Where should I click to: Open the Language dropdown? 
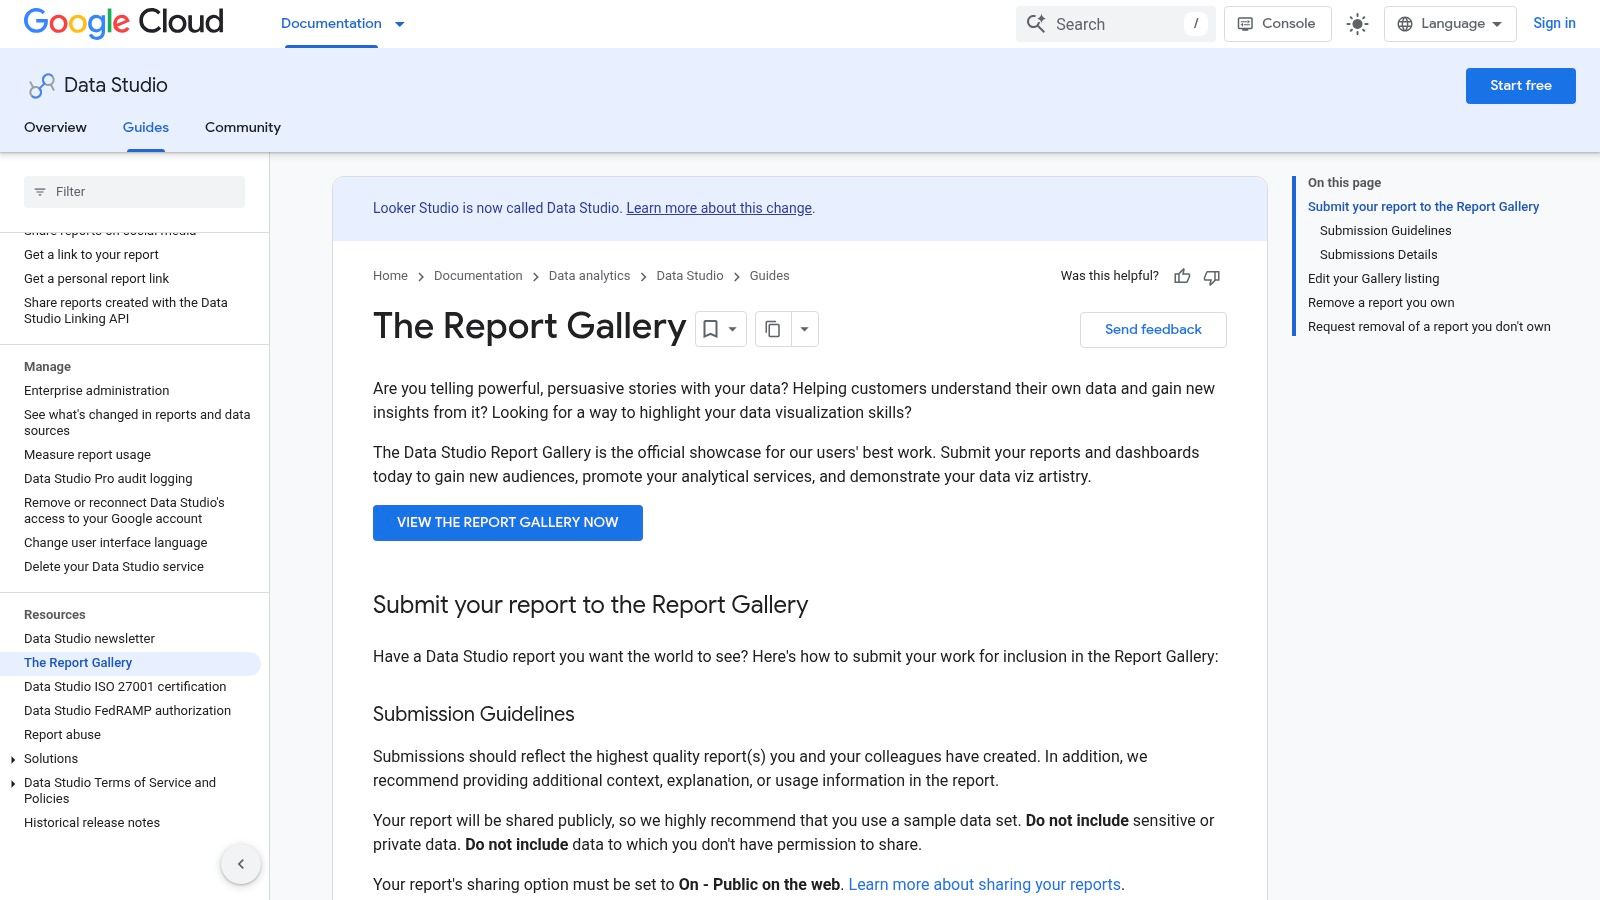click(1450, 24)
